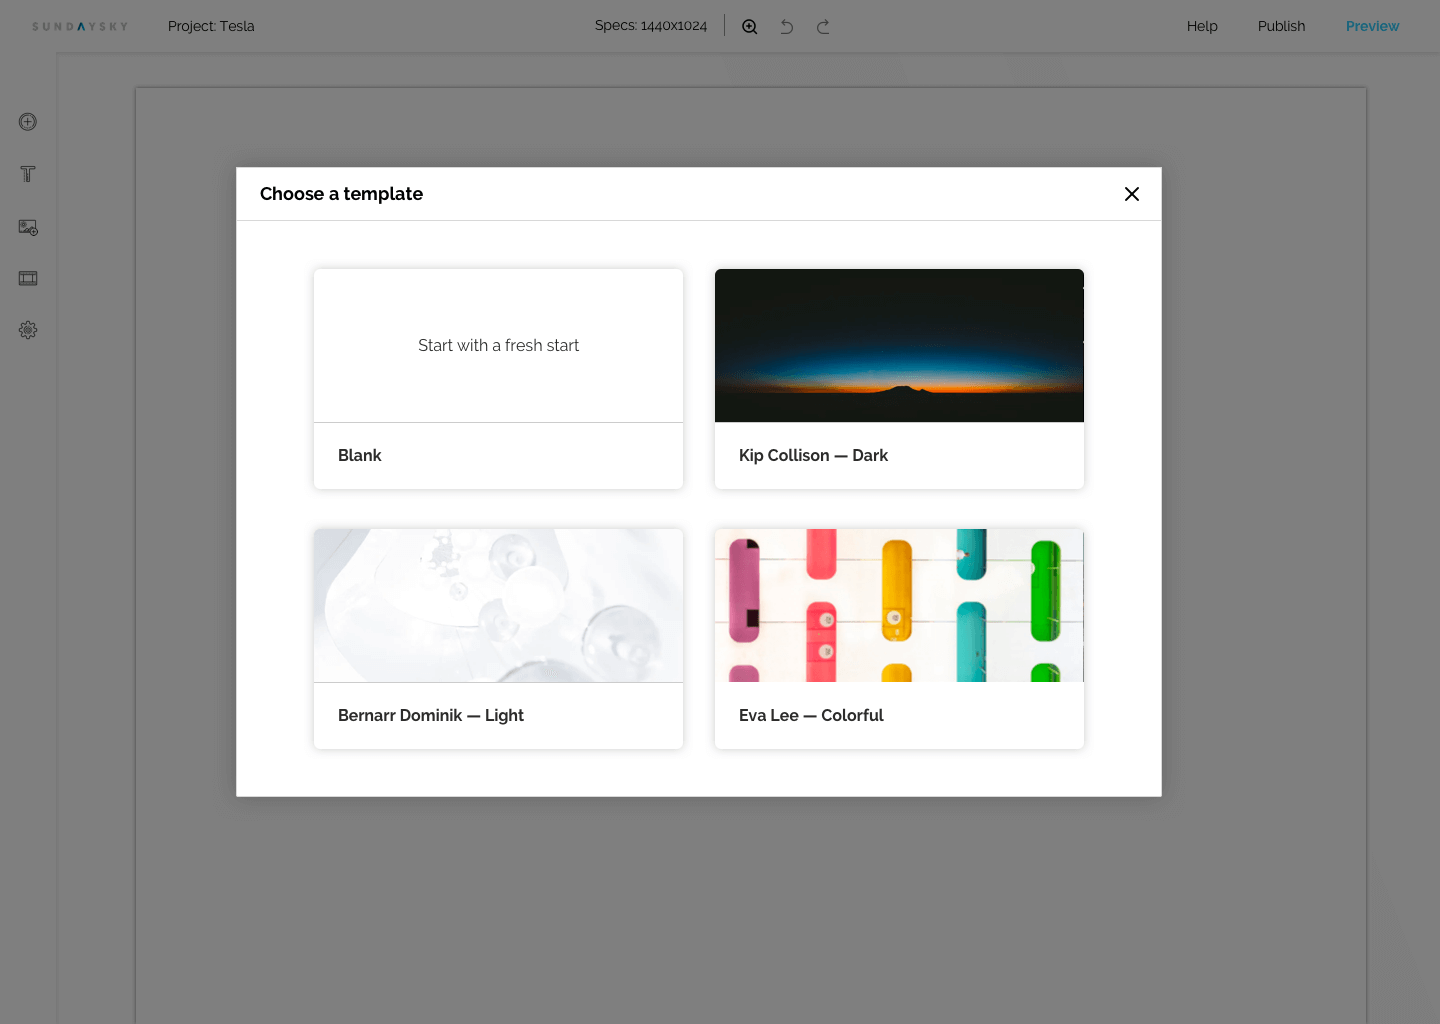The height and width of the screenshot is (1024, 1440).
Task: Click the undo arrow icon
Action: point(787,27)
